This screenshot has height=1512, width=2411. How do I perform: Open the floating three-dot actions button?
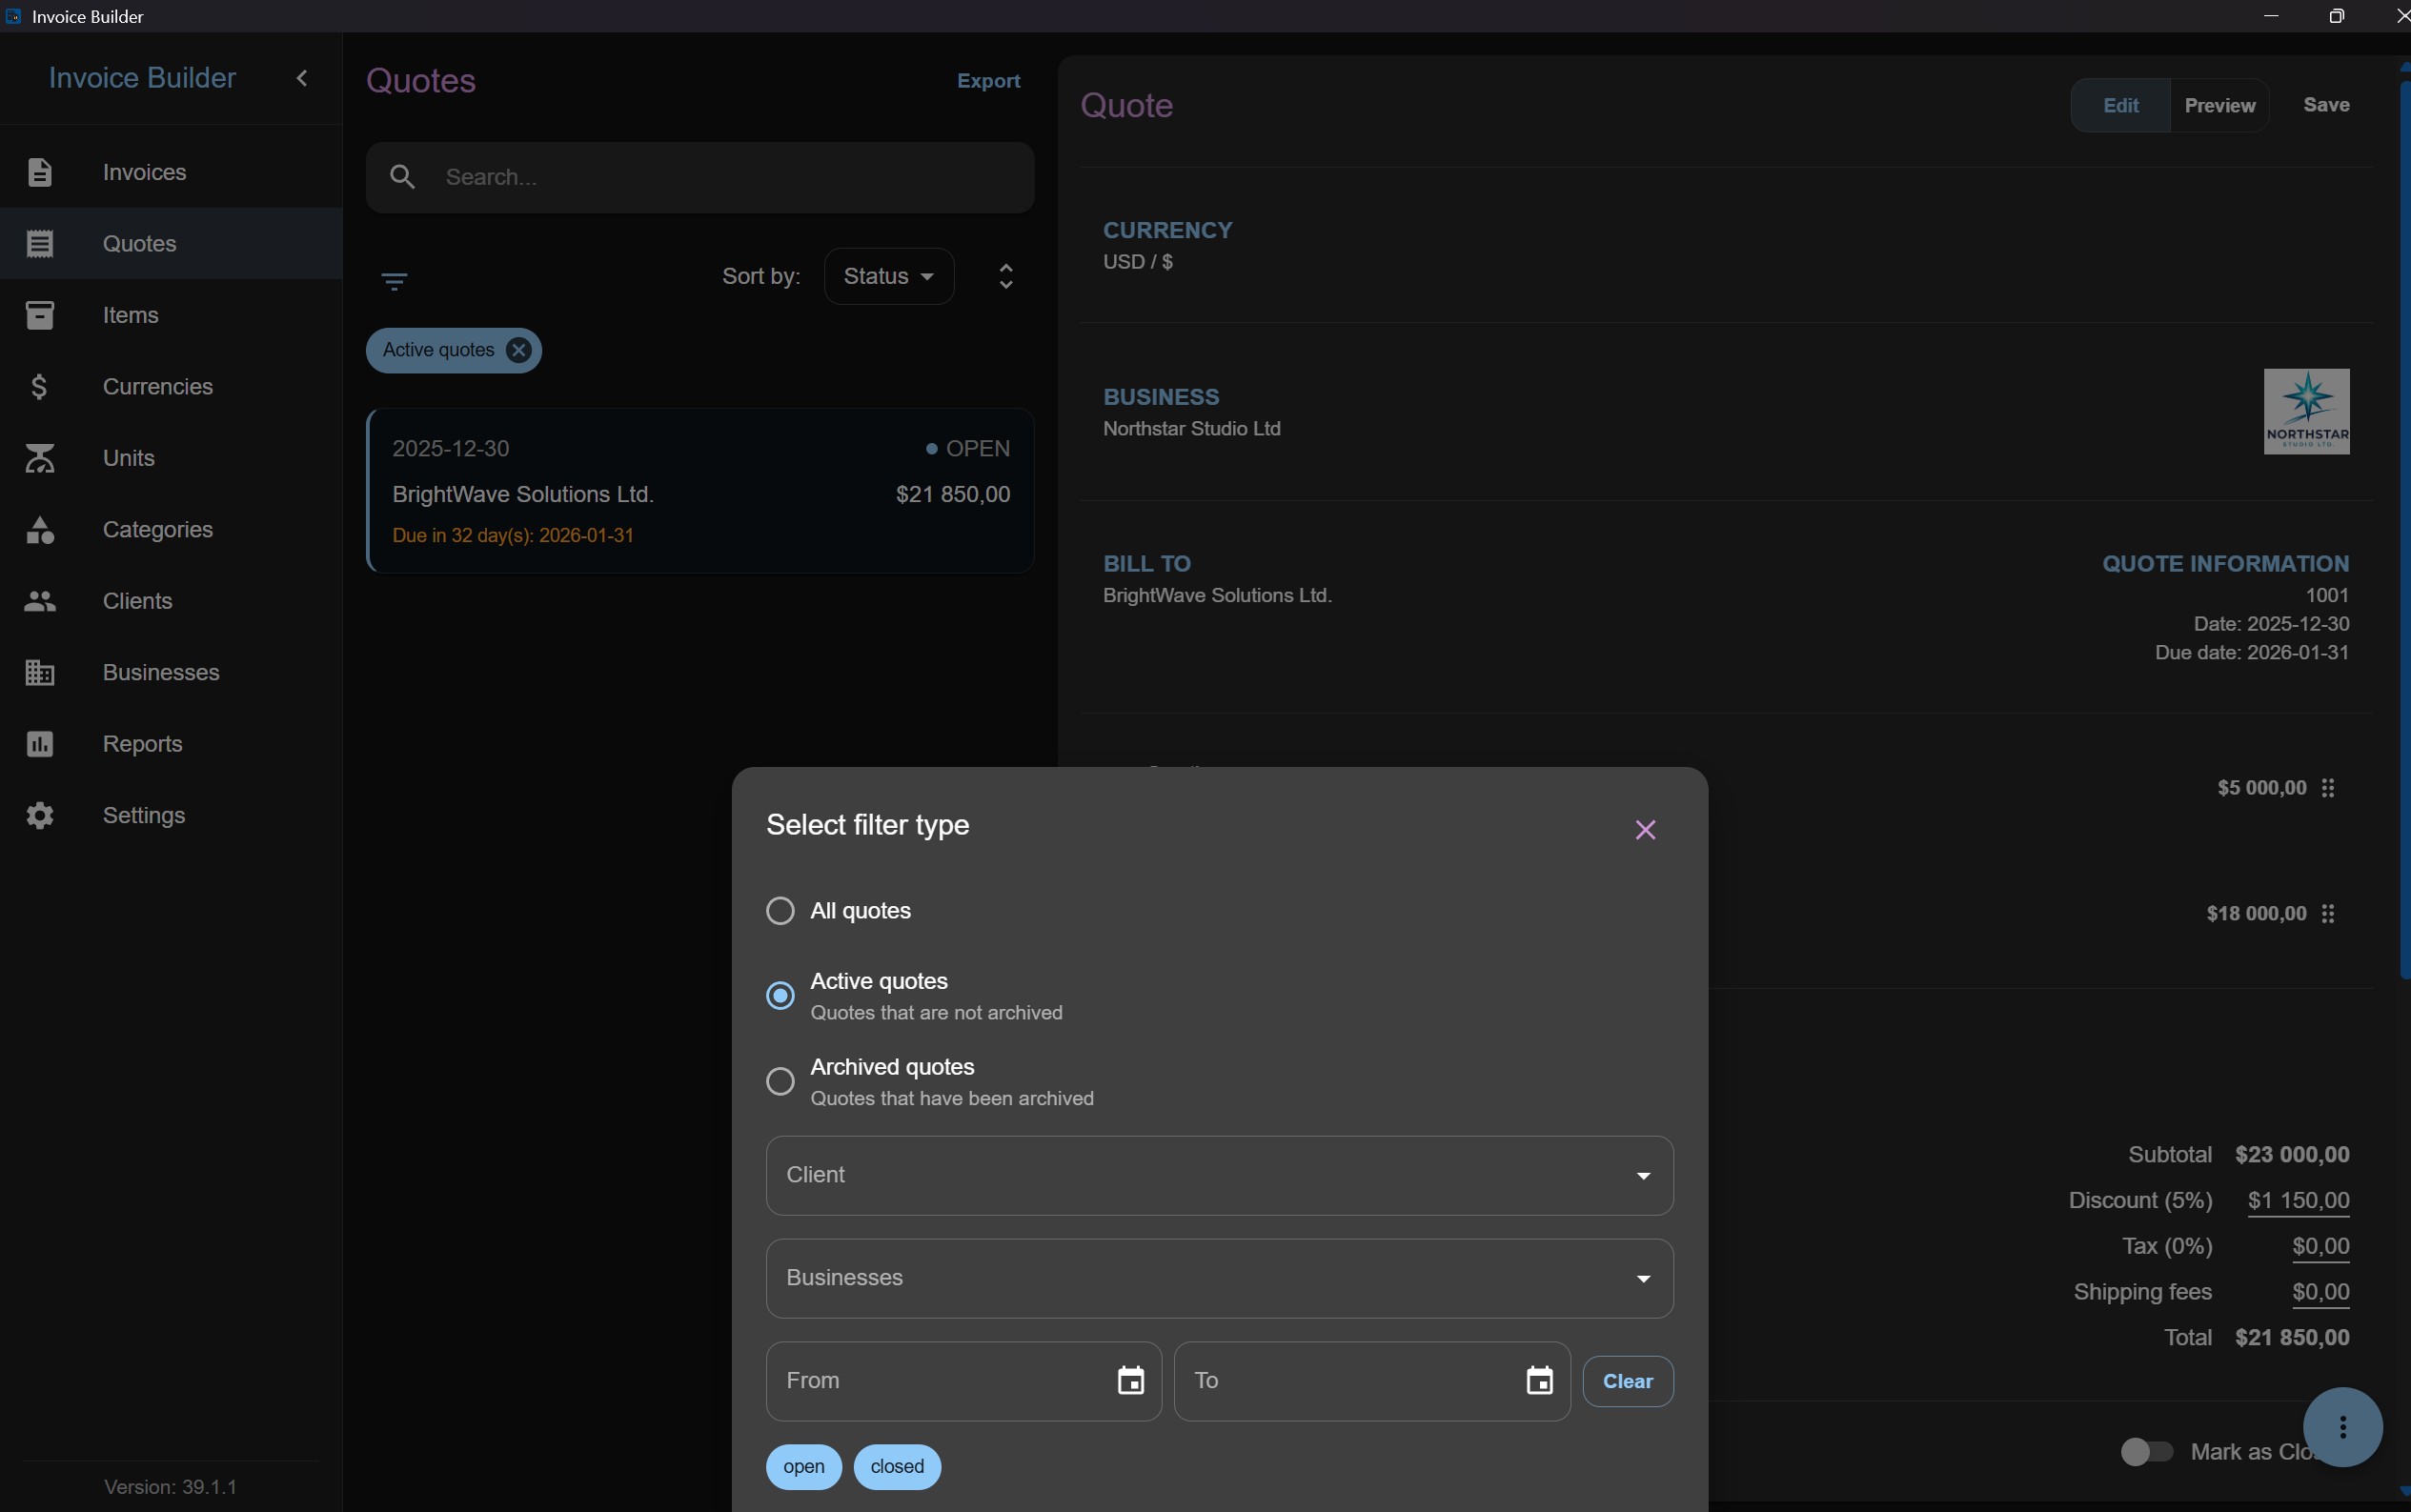coord(2342,1427)
